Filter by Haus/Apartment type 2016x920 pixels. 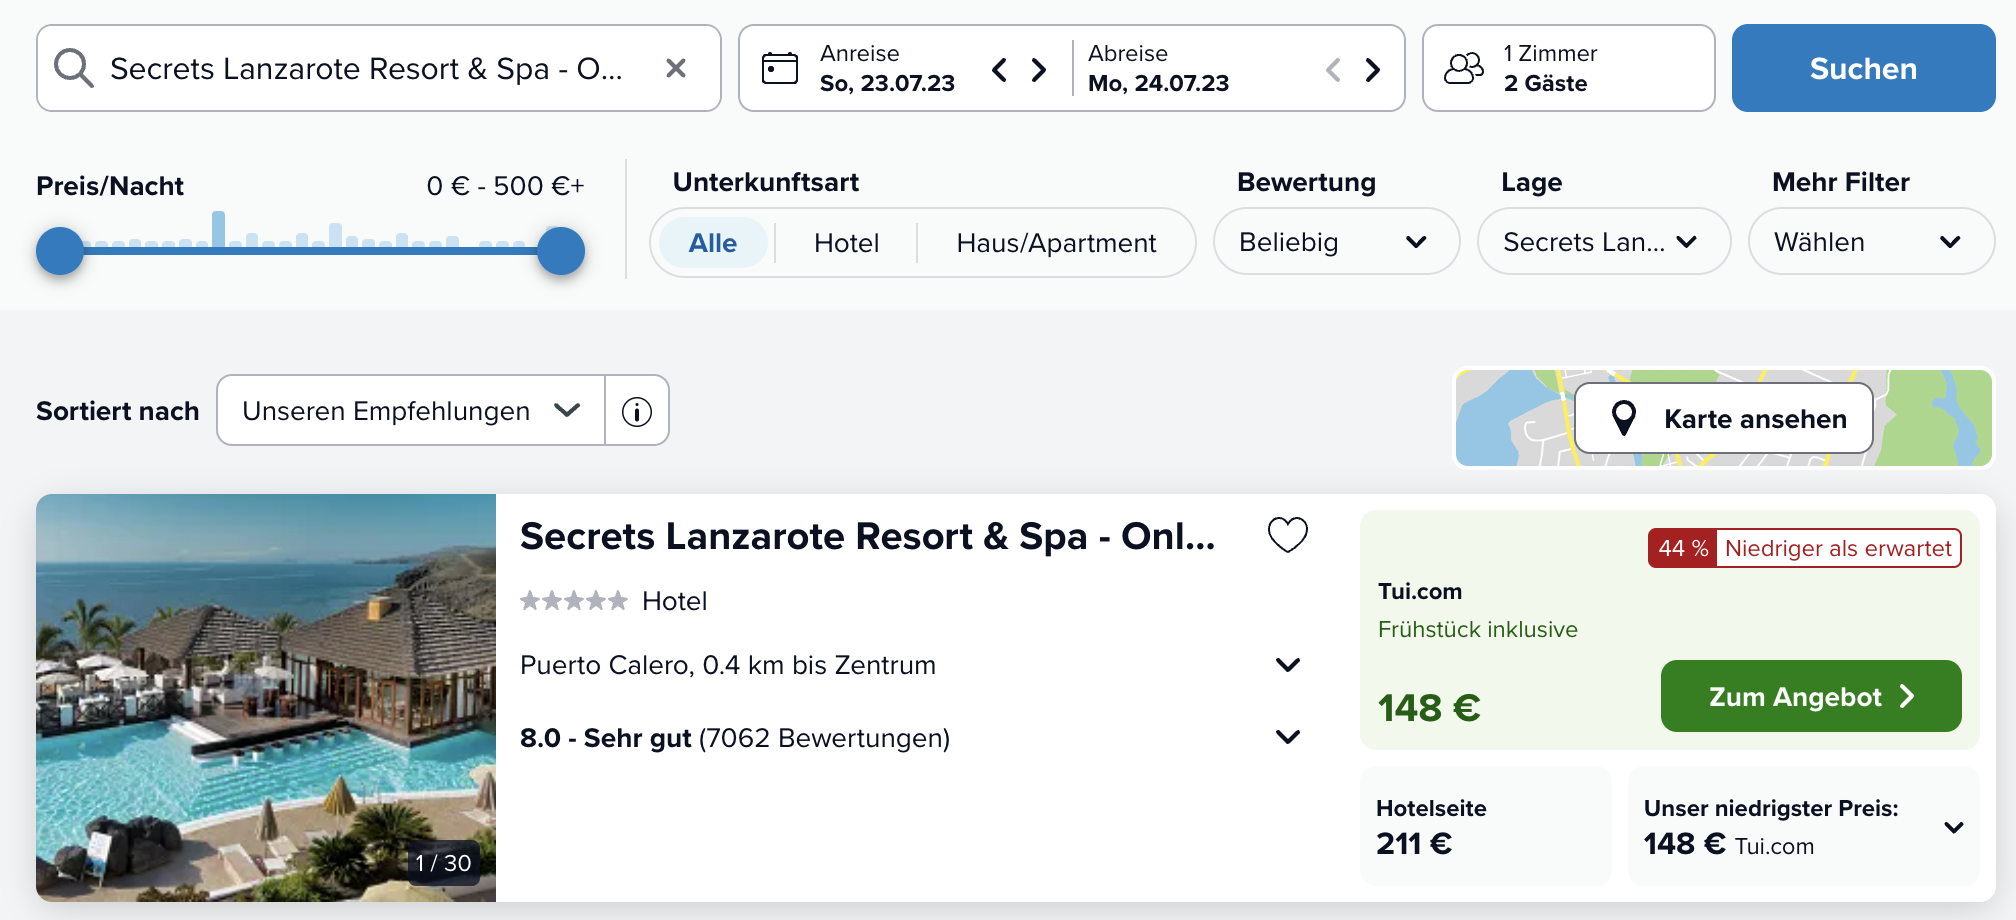1056,243
